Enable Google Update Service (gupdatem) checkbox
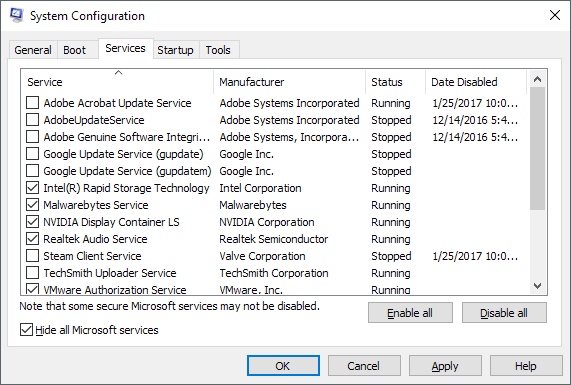 pyautogui.click(x=32, y=171)
